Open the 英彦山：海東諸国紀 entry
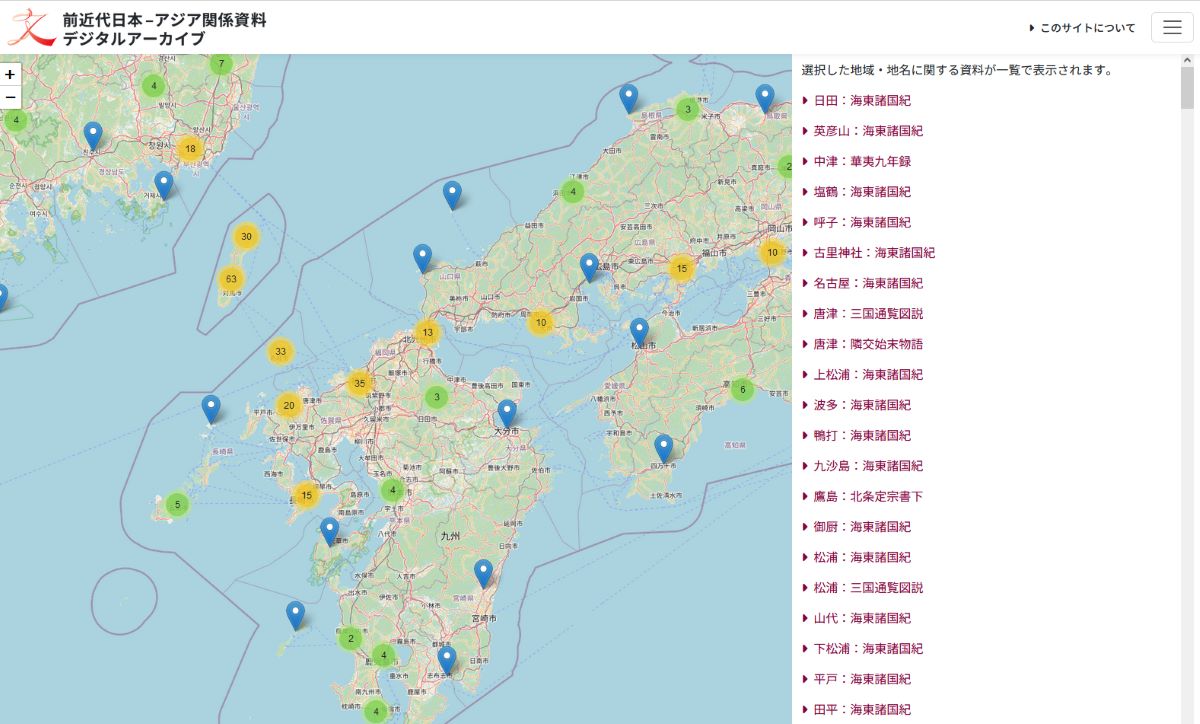This screenshot has width=1200, height=724. [868, 130]
